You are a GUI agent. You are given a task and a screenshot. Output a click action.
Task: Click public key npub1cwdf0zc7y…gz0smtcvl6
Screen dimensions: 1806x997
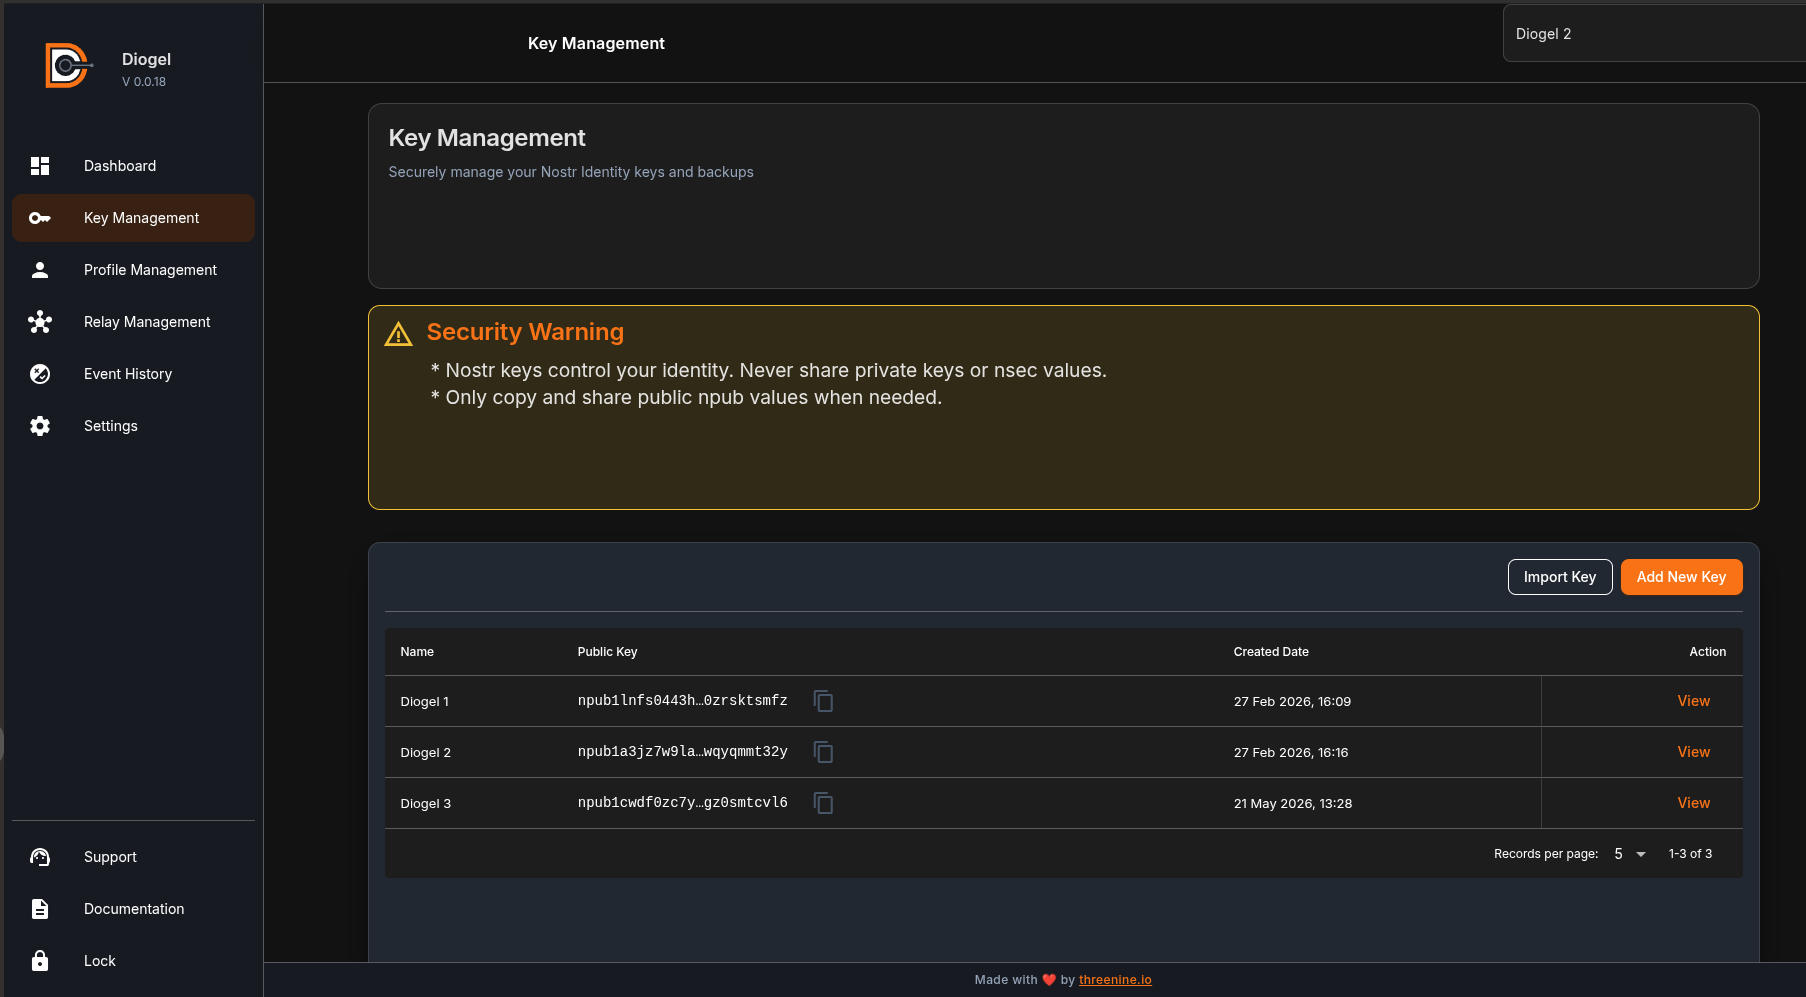pos(683,803)
